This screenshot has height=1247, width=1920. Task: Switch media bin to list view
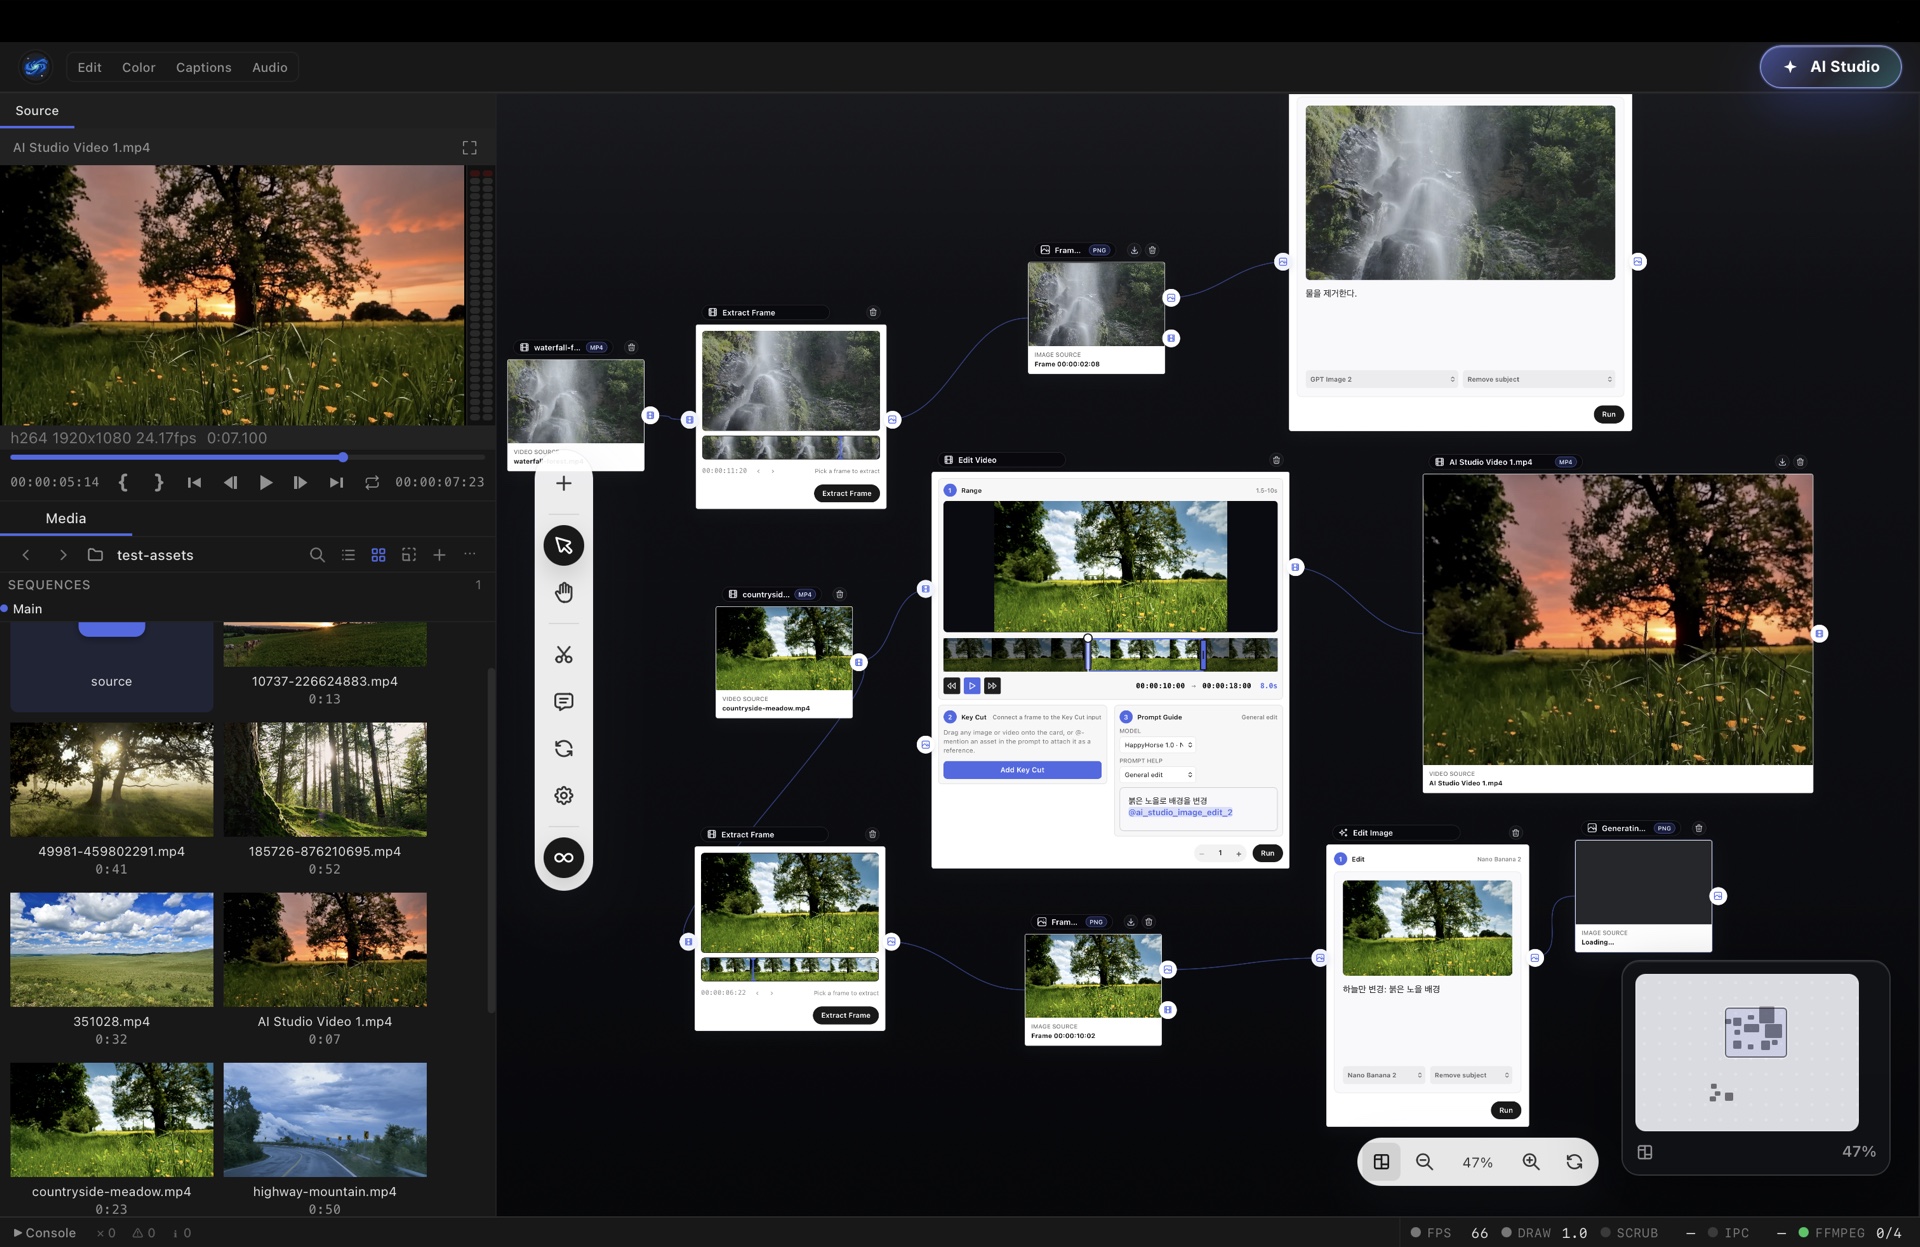348,555
